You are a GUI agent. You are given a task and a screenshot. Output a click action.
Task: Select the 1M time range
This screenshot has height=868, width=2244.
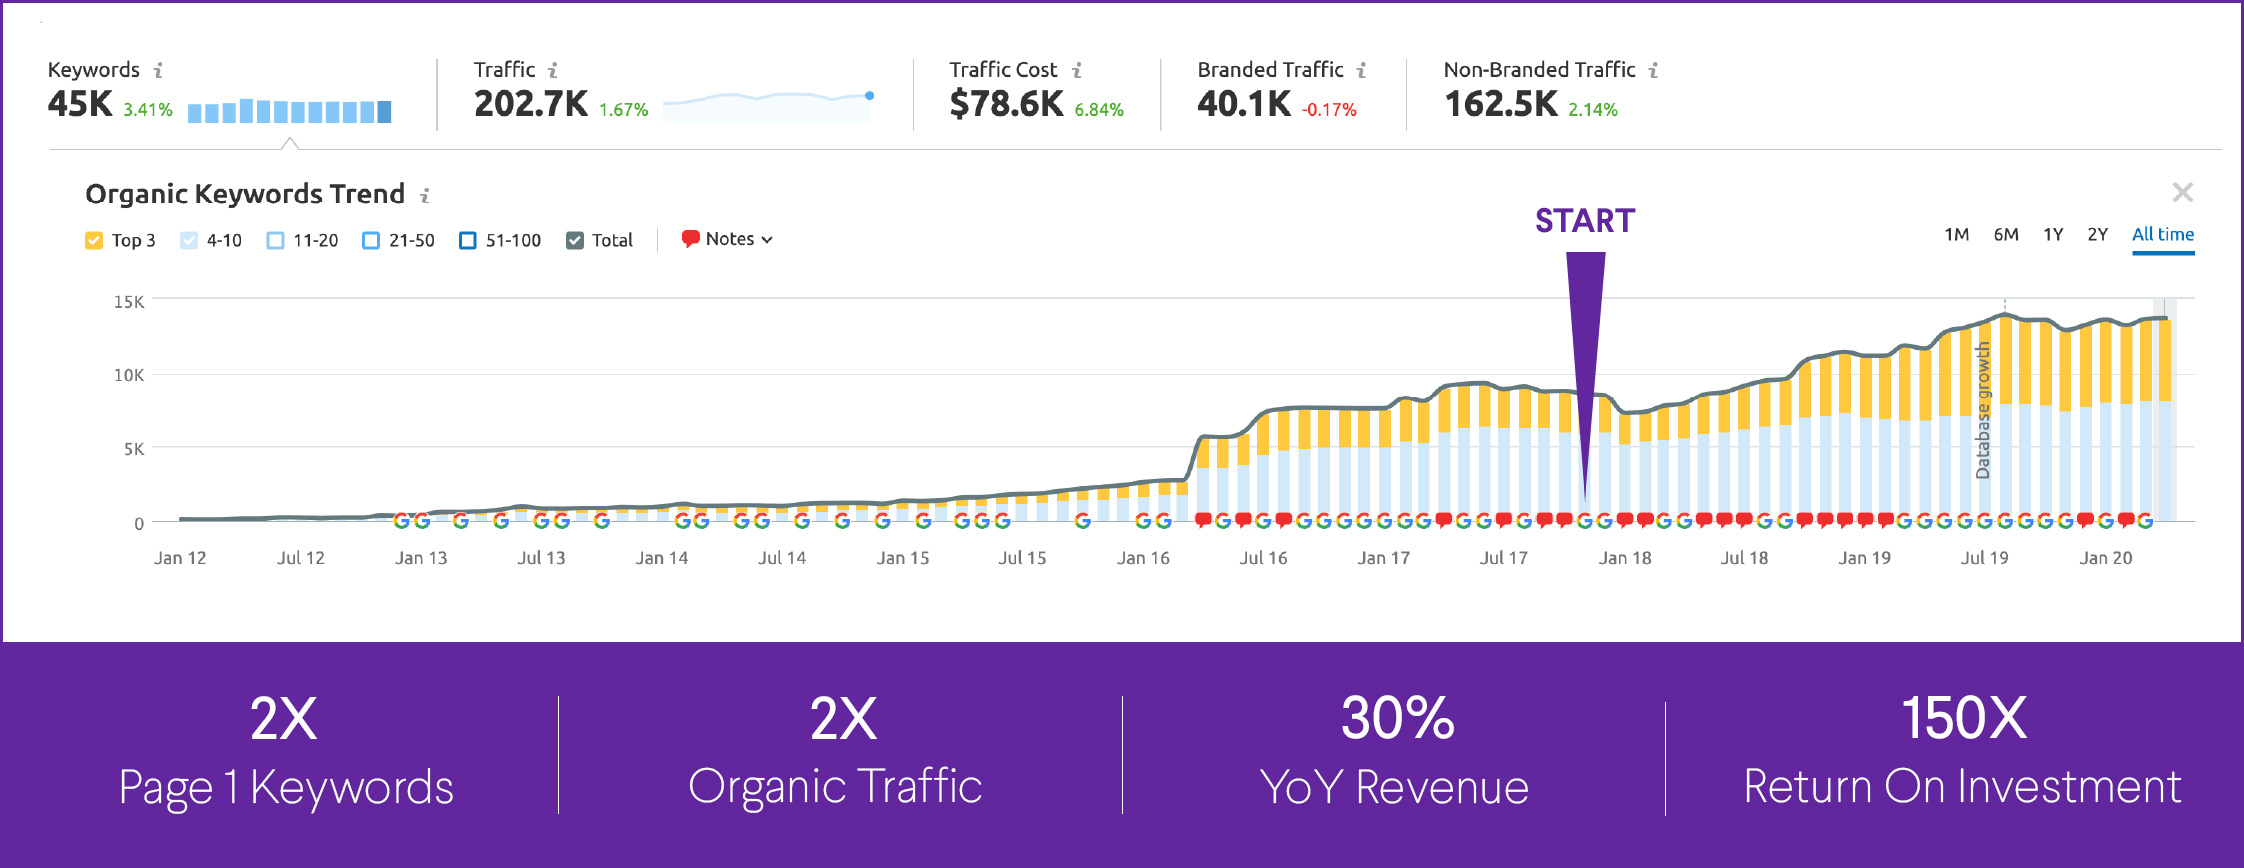tap(1956, 234)
